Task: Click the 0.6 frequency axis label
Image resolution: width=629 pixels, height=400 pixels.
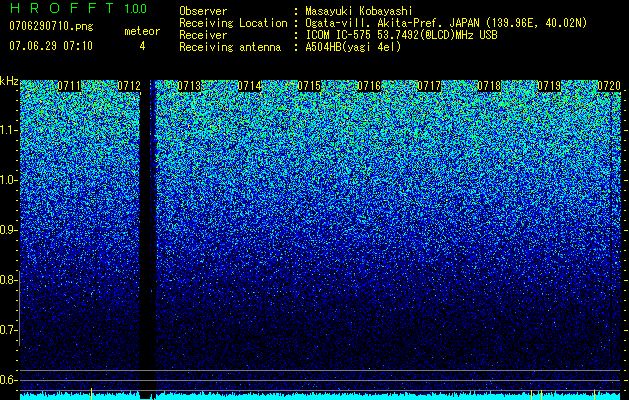Action: [8, 380]
